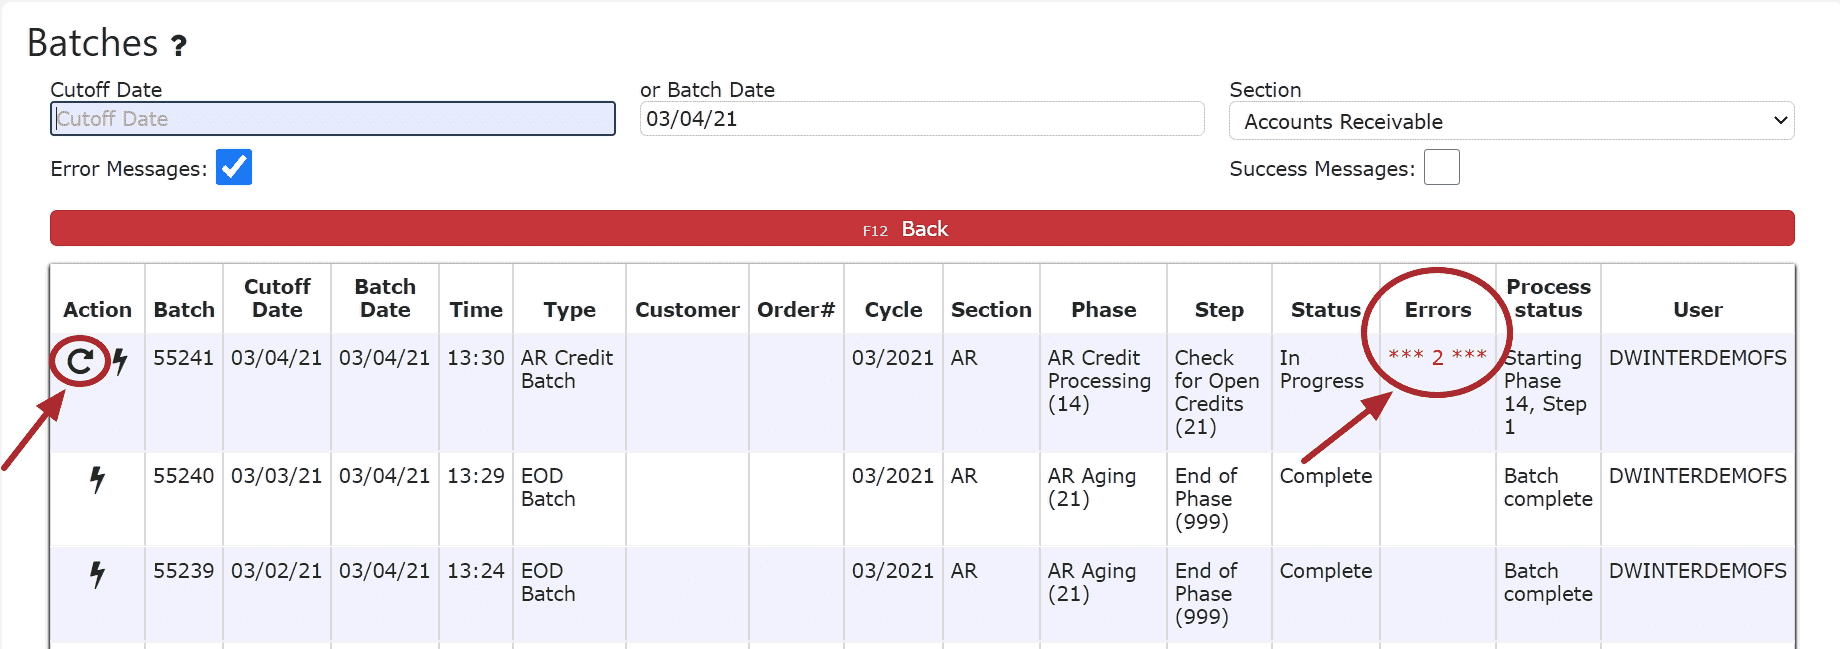Click the Section dropdown arrow

tap(1780, 121)
